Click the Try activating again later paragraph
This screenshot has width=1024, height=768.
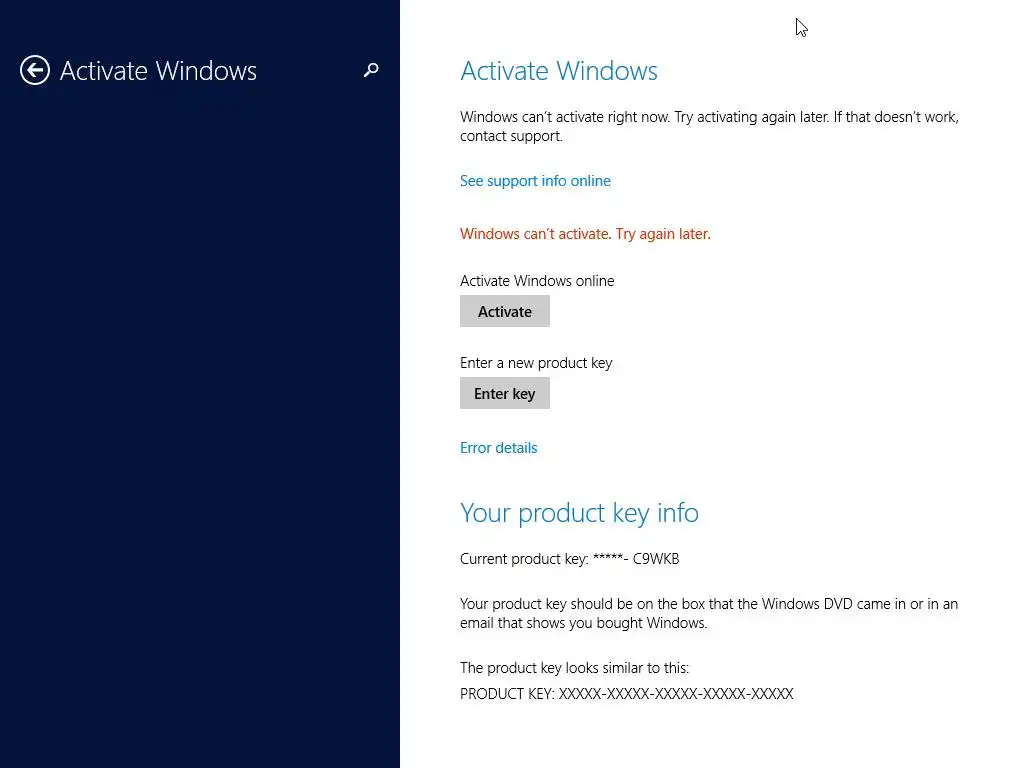709,126
